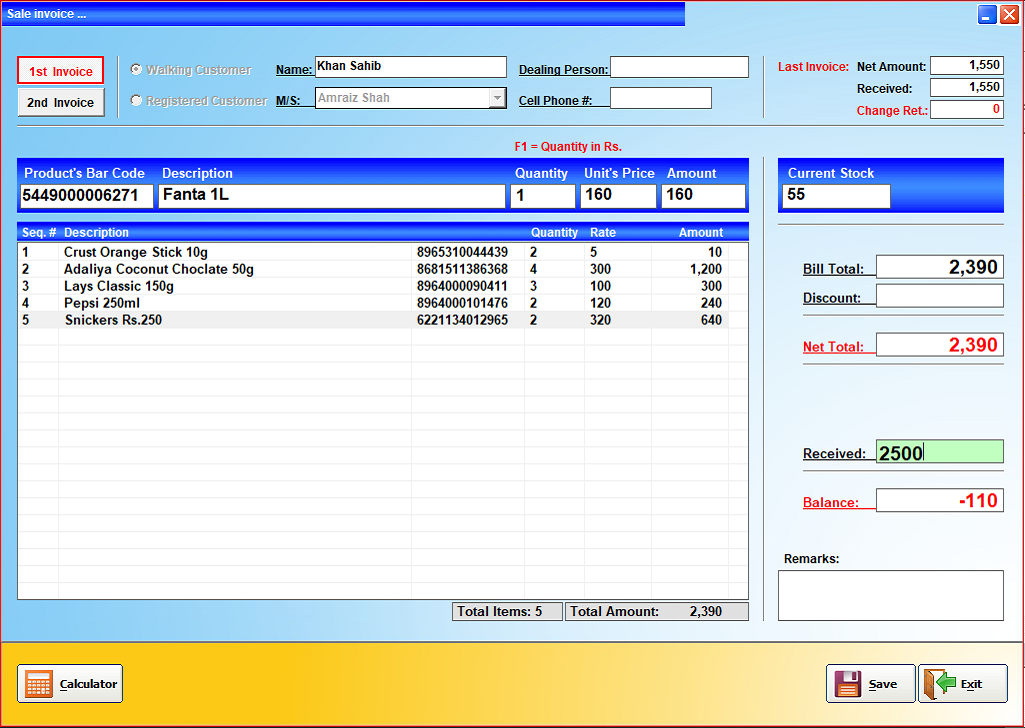Click the Total Amount 2,390 status box
The height and width of the screenshot is (728, 1025).
pyautogui.click(x=656, y=612)
